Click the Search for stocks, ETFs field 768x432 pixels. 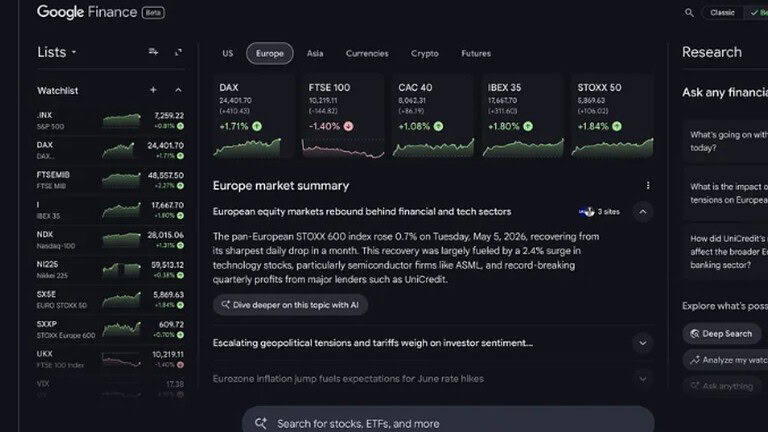coord(448,421)
